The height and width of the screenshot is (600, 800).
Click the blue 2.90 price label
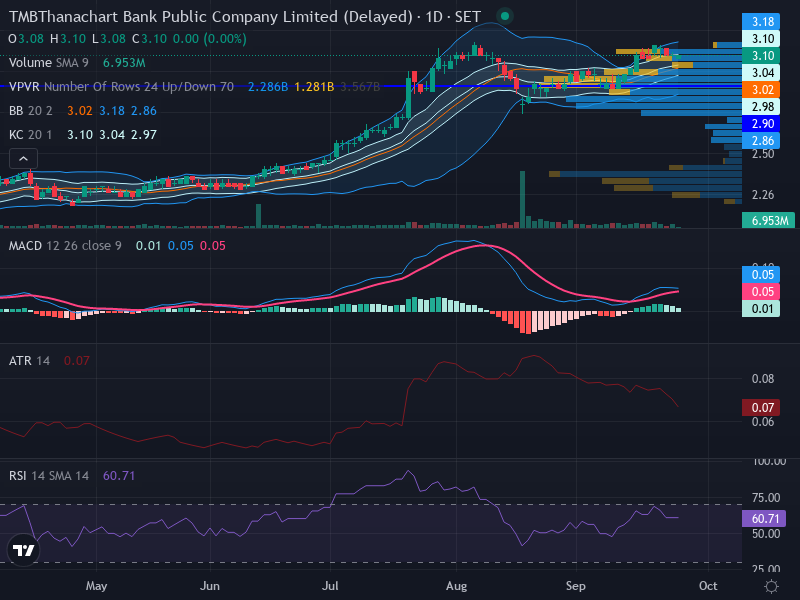tap(761, 123)
